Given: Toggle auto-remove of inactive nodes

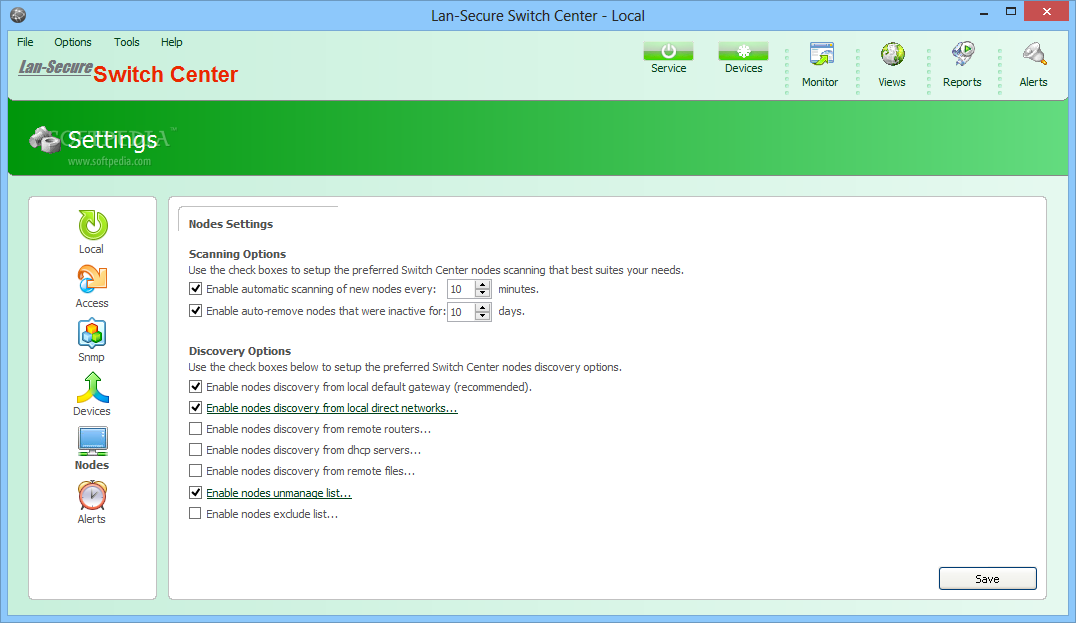Looking at the screenshot, I should click(x=196, y=311).
